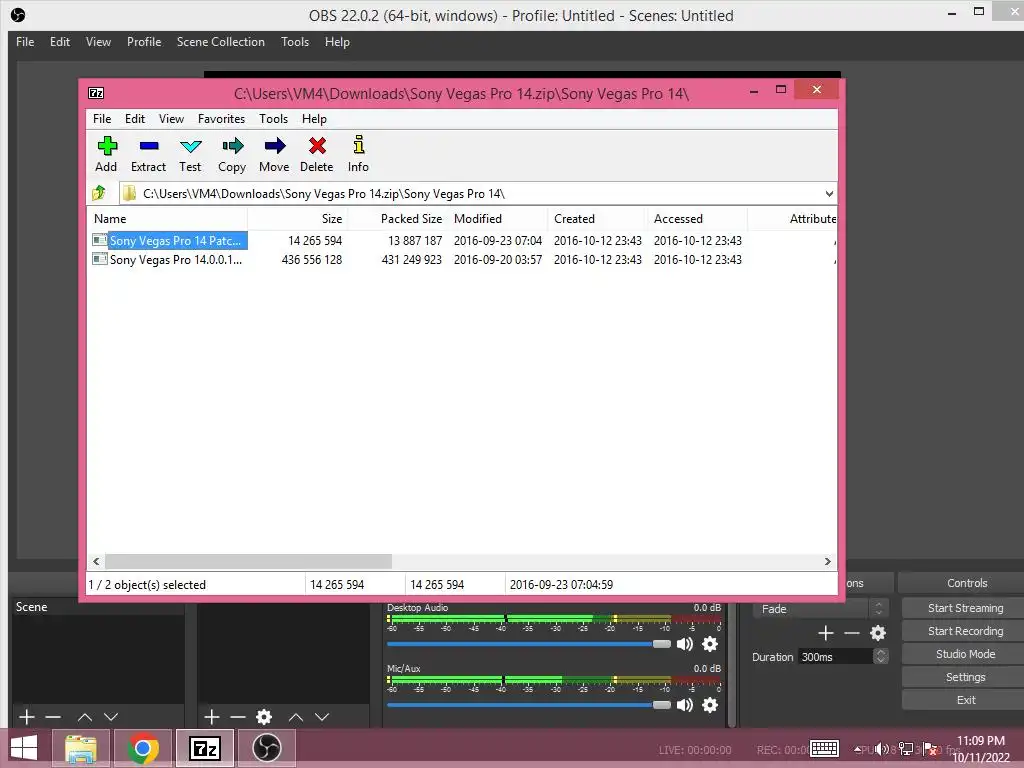Open OBS Profile menu

pos(144,42)
